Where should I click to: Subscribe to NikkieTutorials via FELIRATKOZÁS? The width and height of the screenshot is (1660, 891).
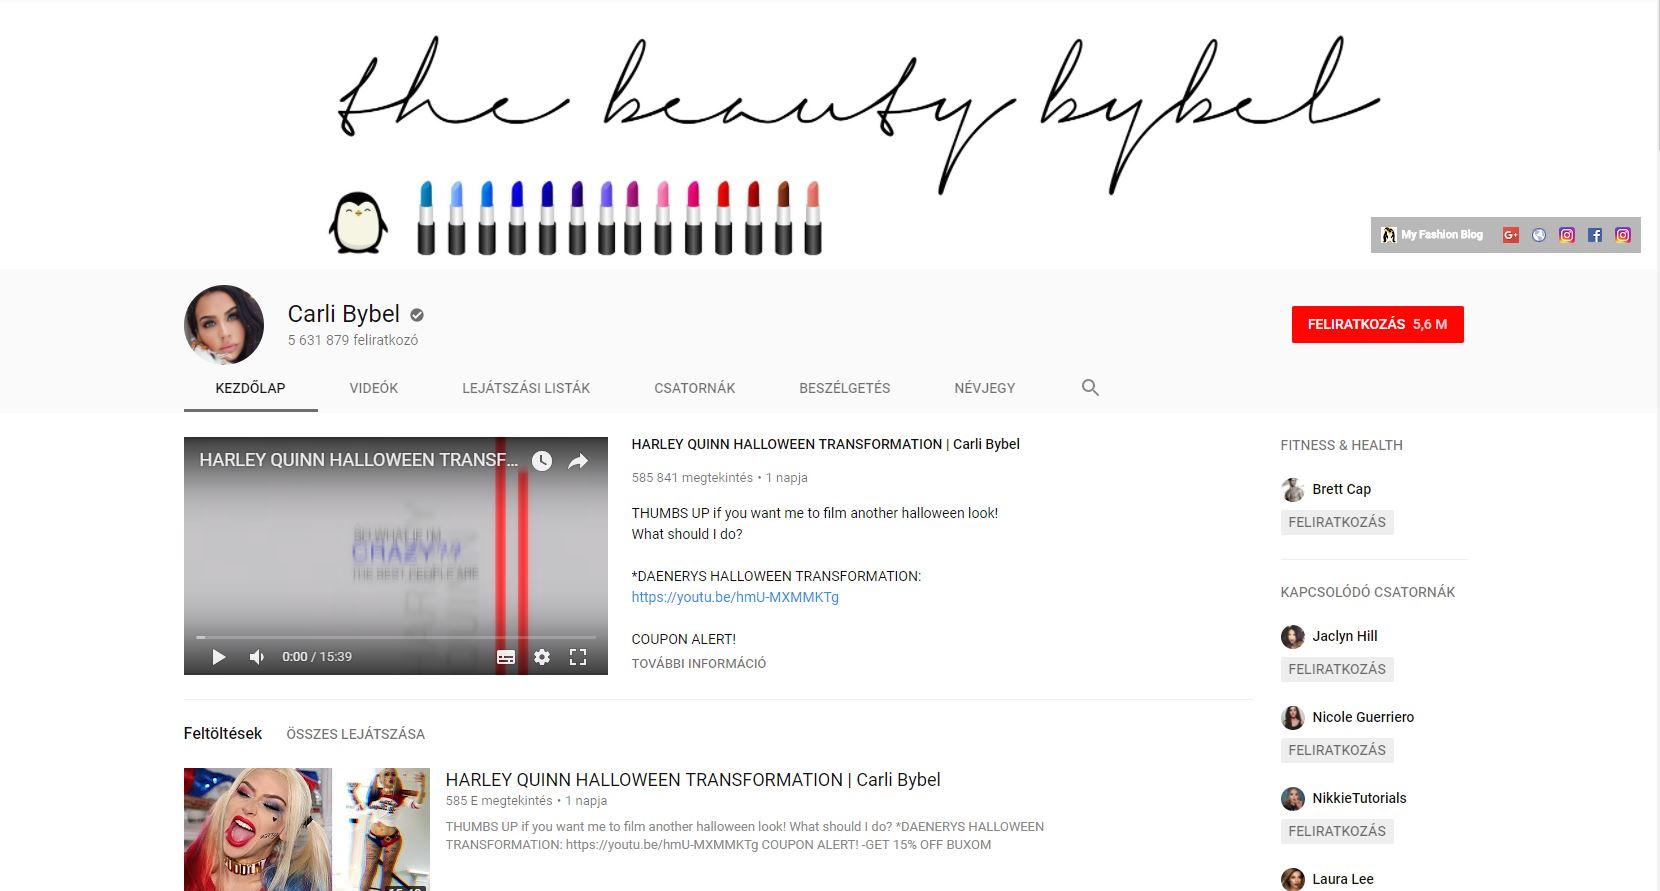click(x=1337, y=831)
